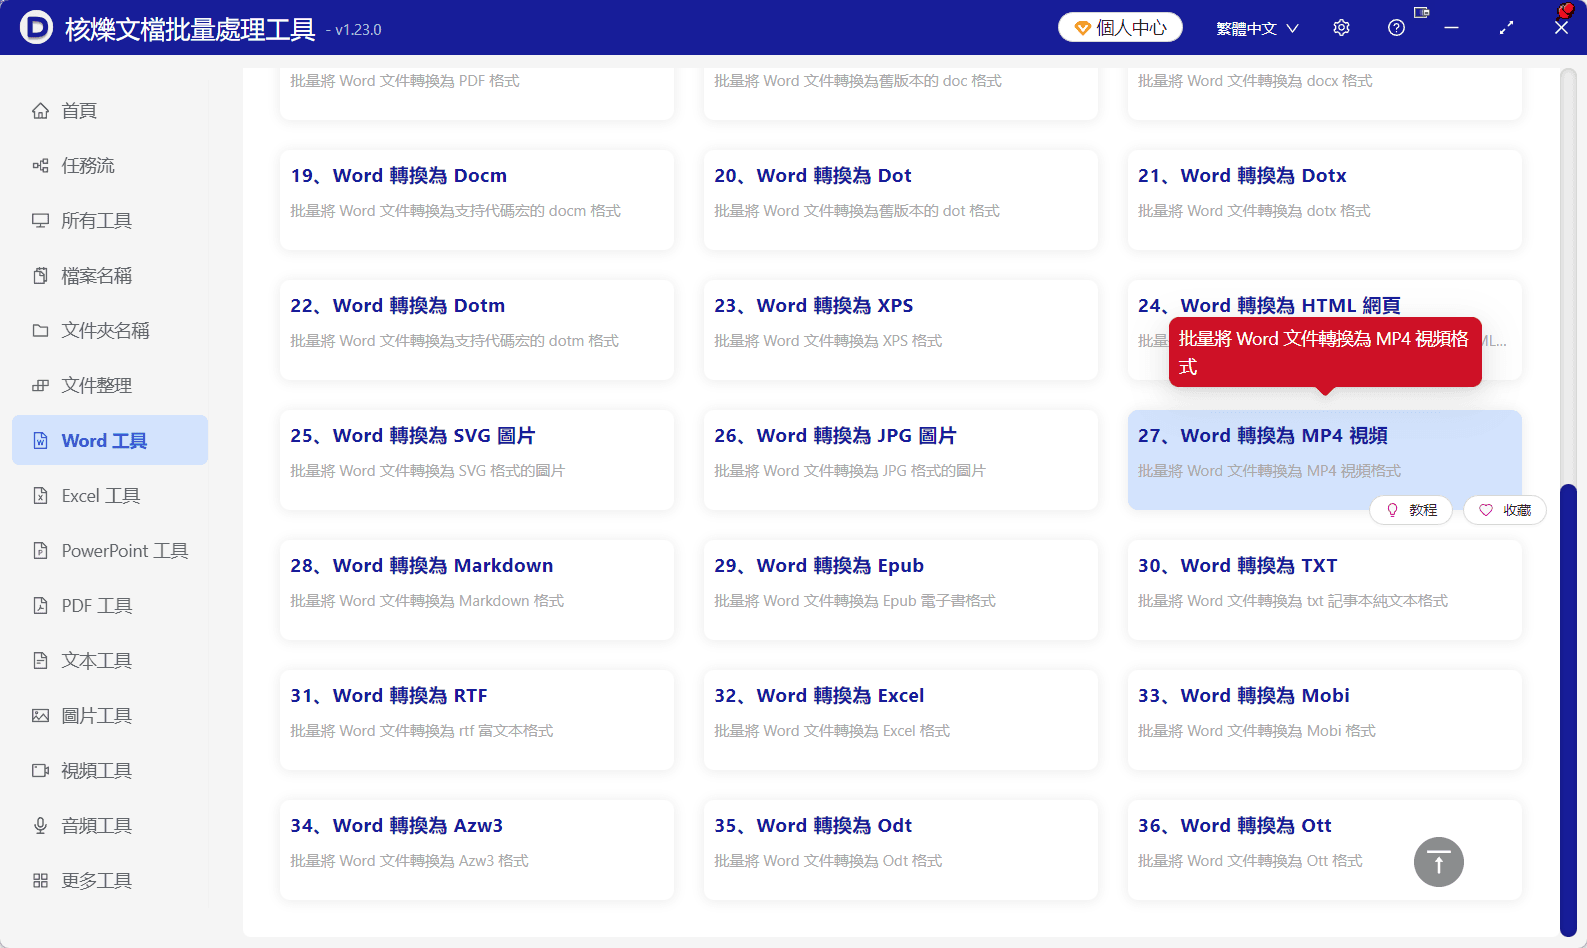Click the home icon beside 首頁

[40, 111]
